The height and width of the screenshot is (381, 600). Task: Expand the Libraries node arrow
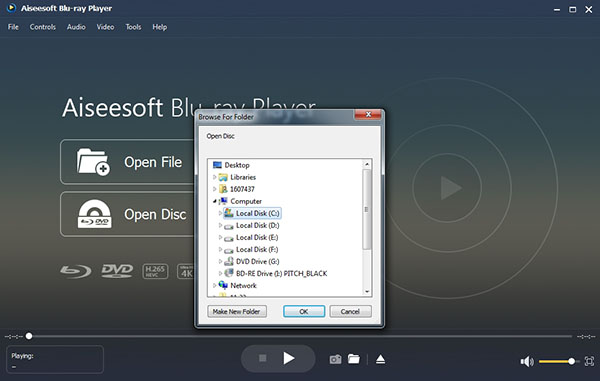[214, 177]
